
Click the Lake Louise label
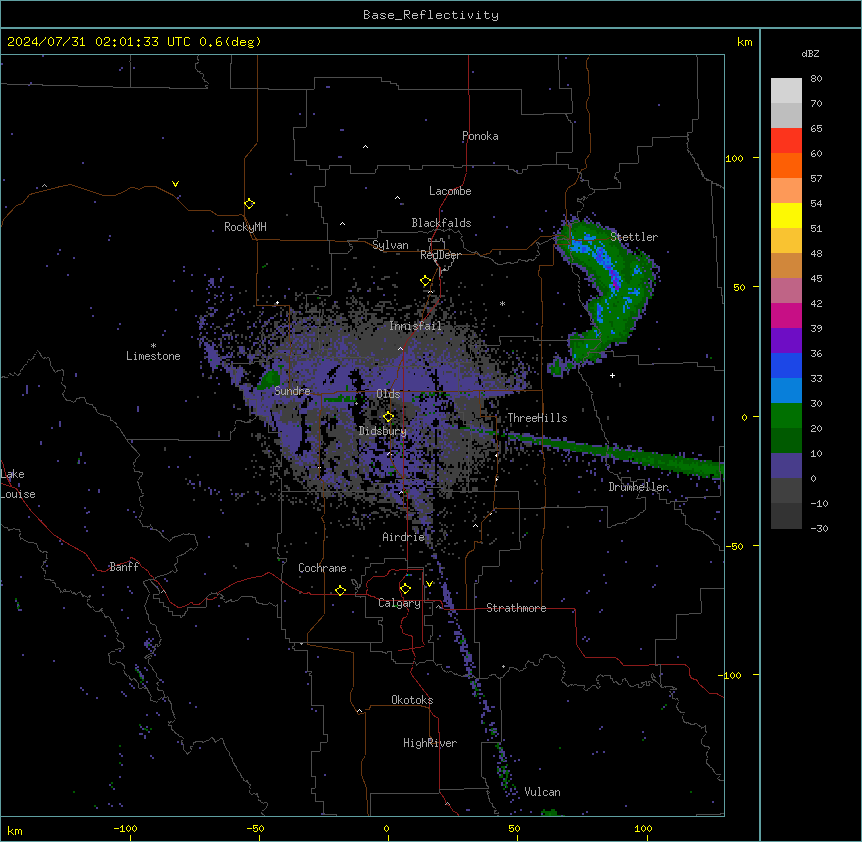tap(16, 484)
